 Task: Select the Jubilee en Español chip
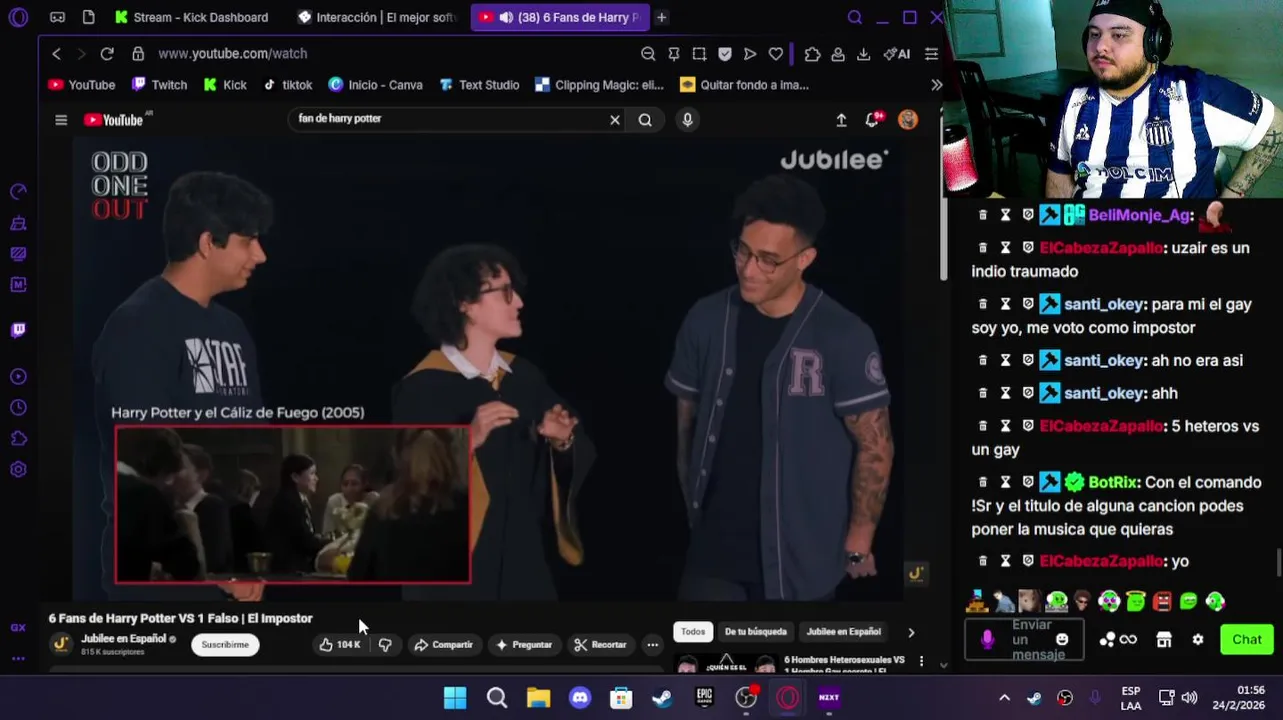tap(843, 632)
